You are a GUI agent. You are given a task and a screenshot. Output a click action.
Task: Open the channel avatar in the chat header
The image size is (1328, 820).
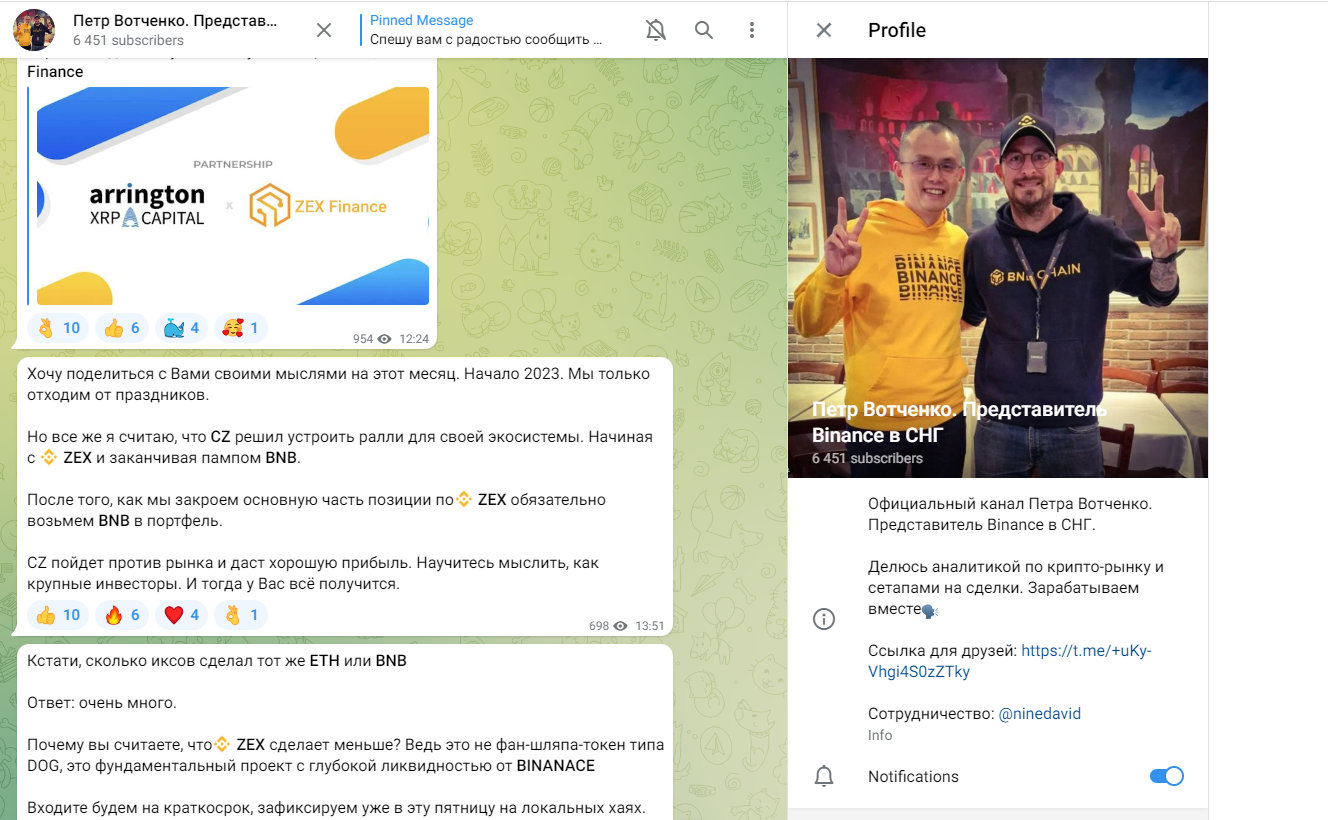34,30
